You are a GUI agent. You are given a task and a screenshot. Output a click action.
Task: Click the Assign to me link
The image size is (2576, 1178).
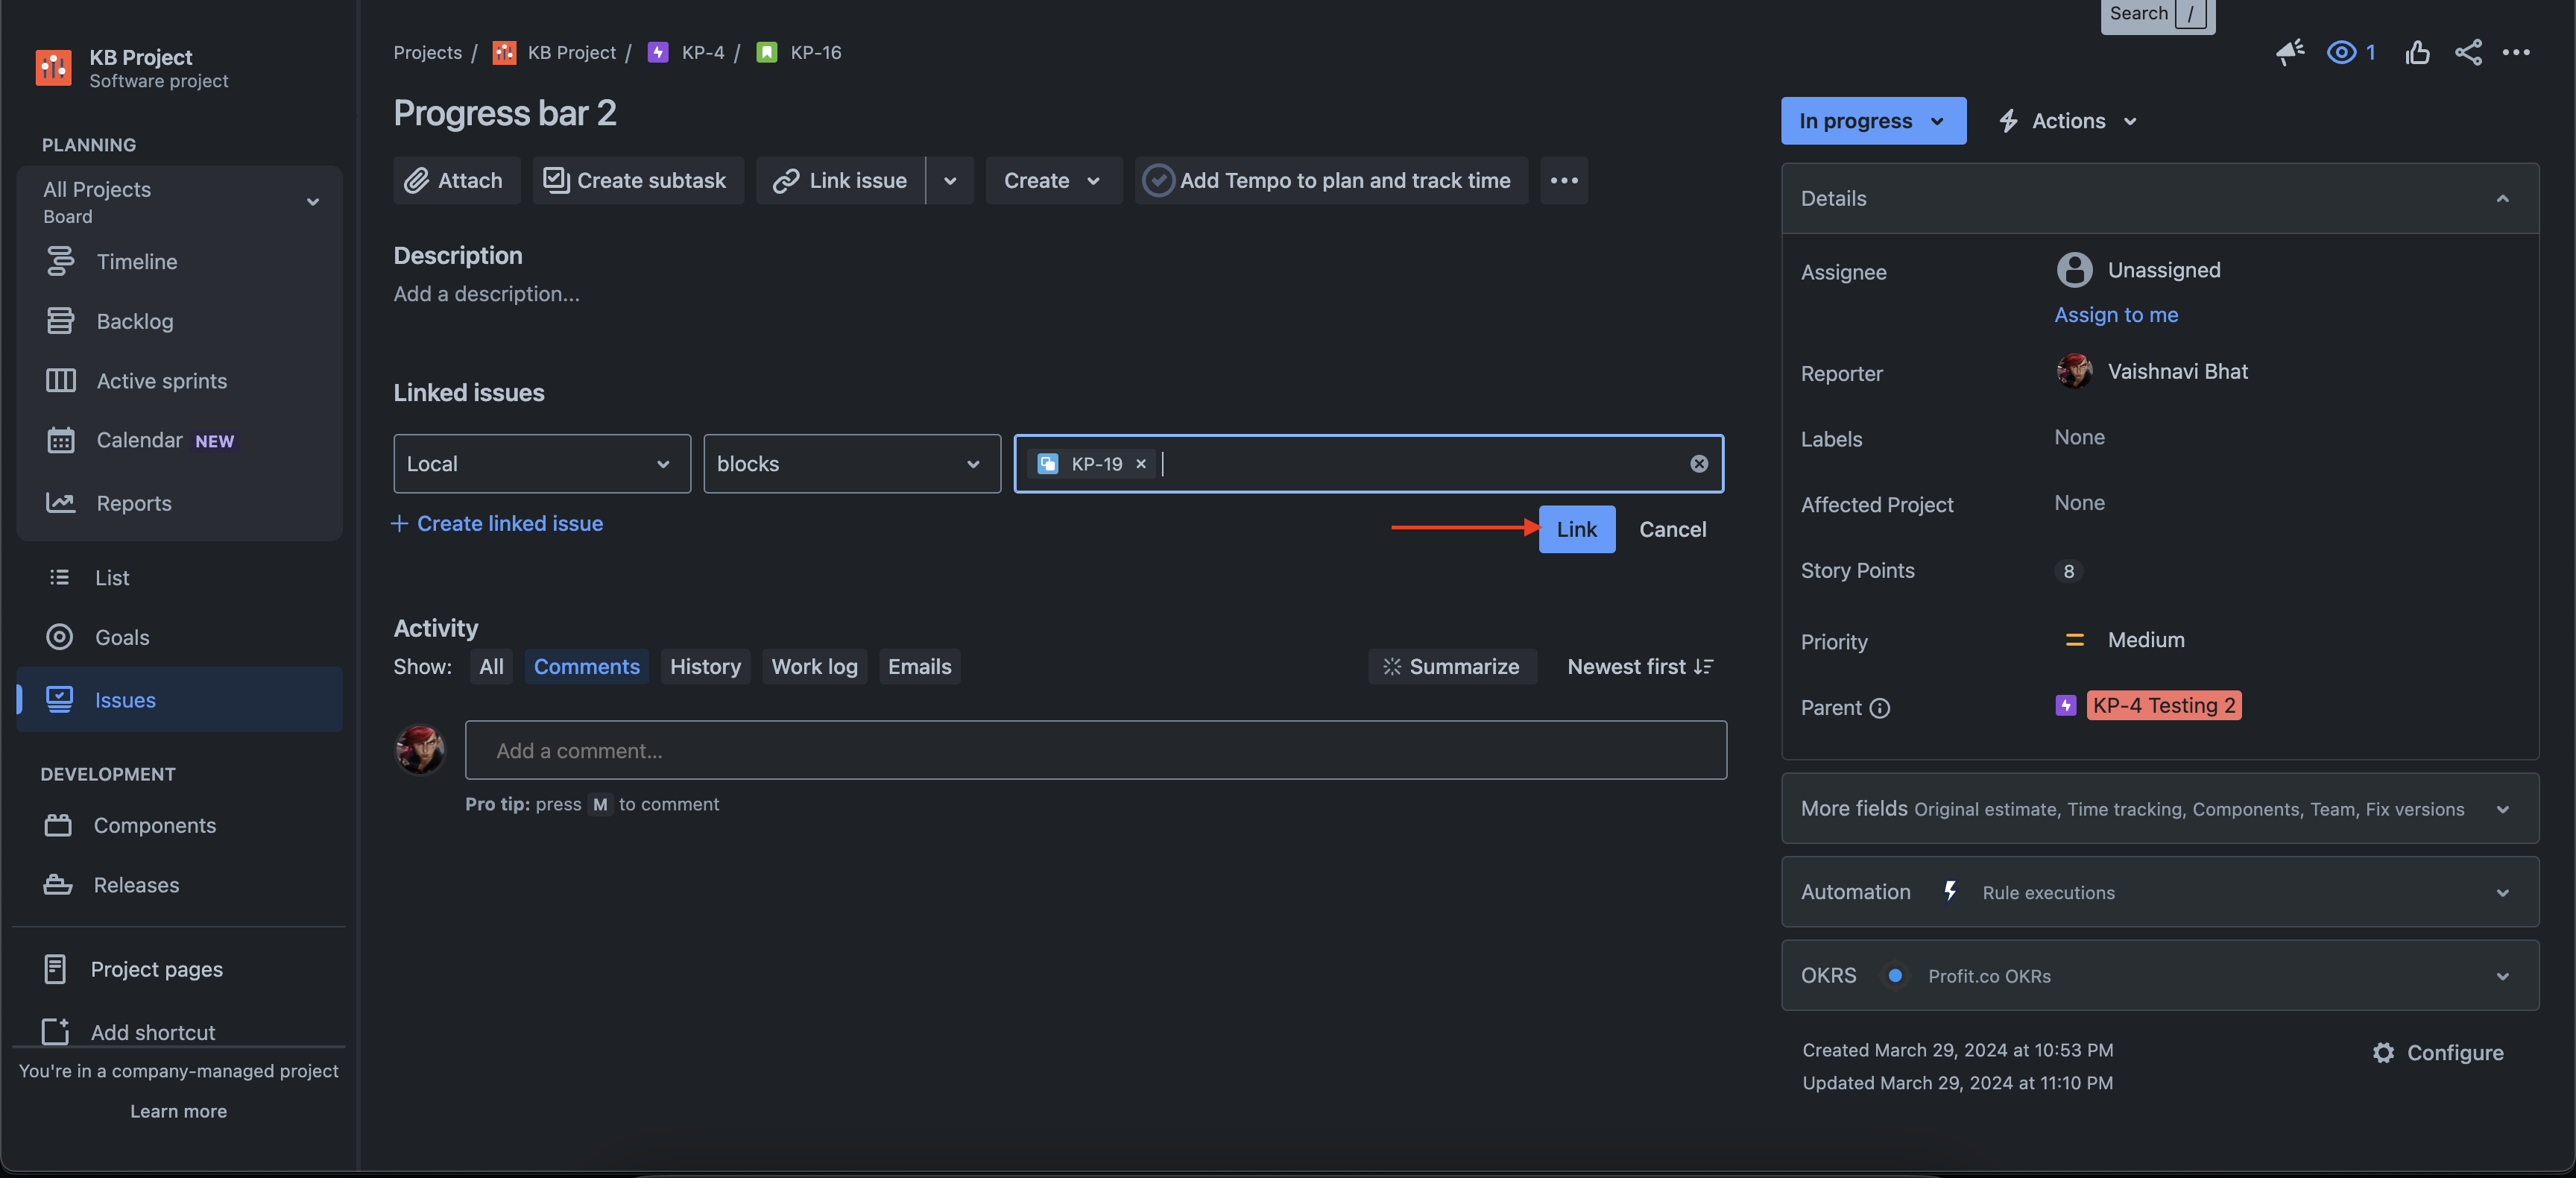click(2115, 315)
